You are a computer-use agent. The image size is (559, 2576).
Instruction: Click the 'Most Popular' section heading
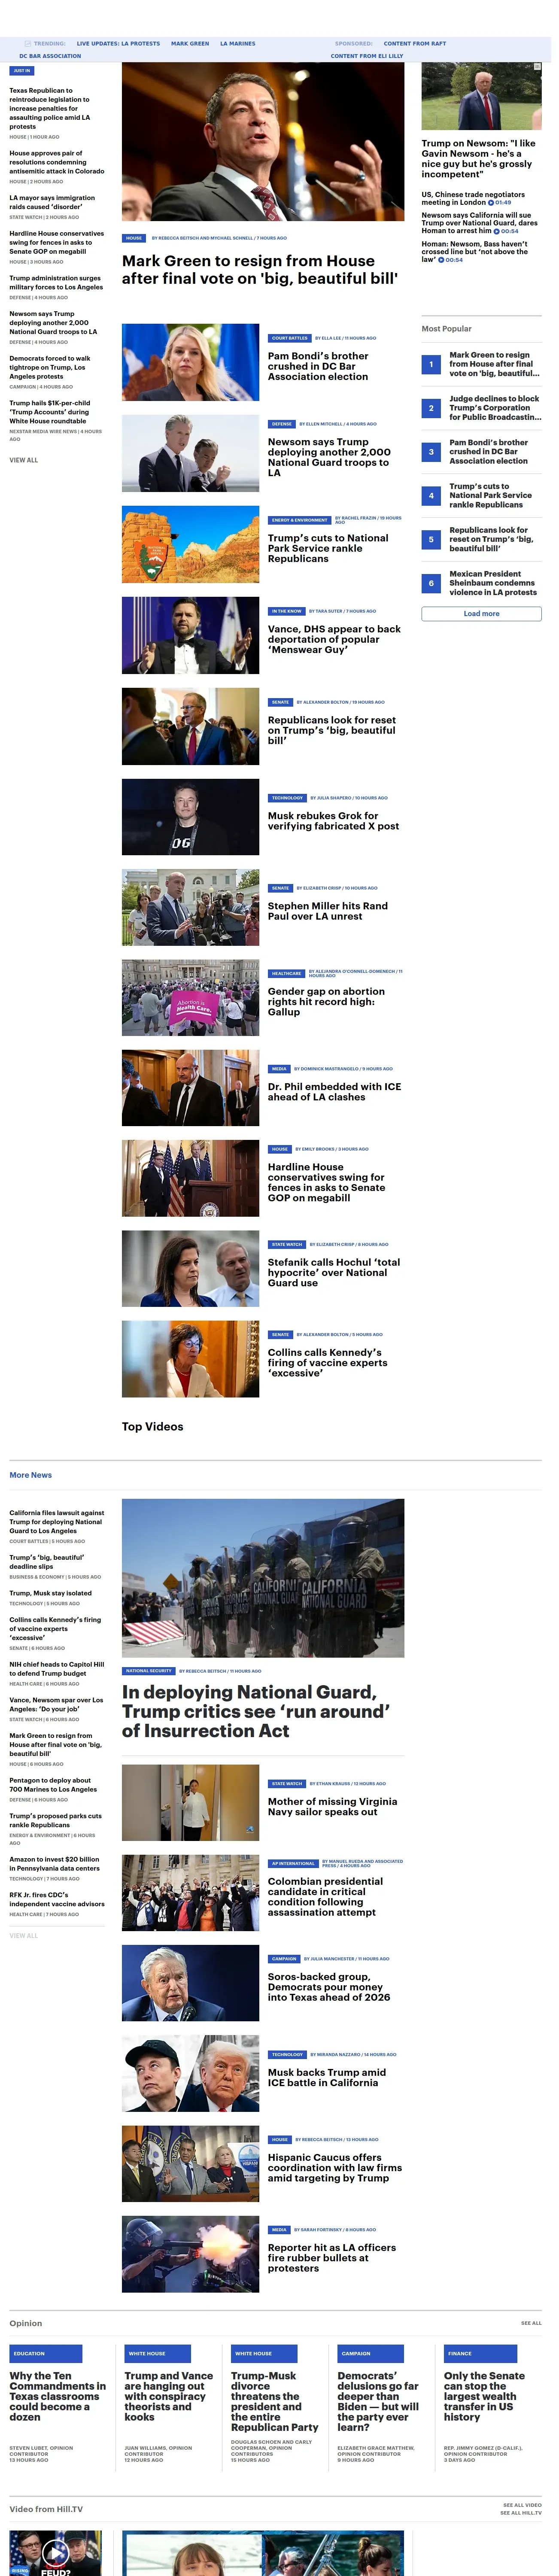pyautogui.click(x=447, y=329)
